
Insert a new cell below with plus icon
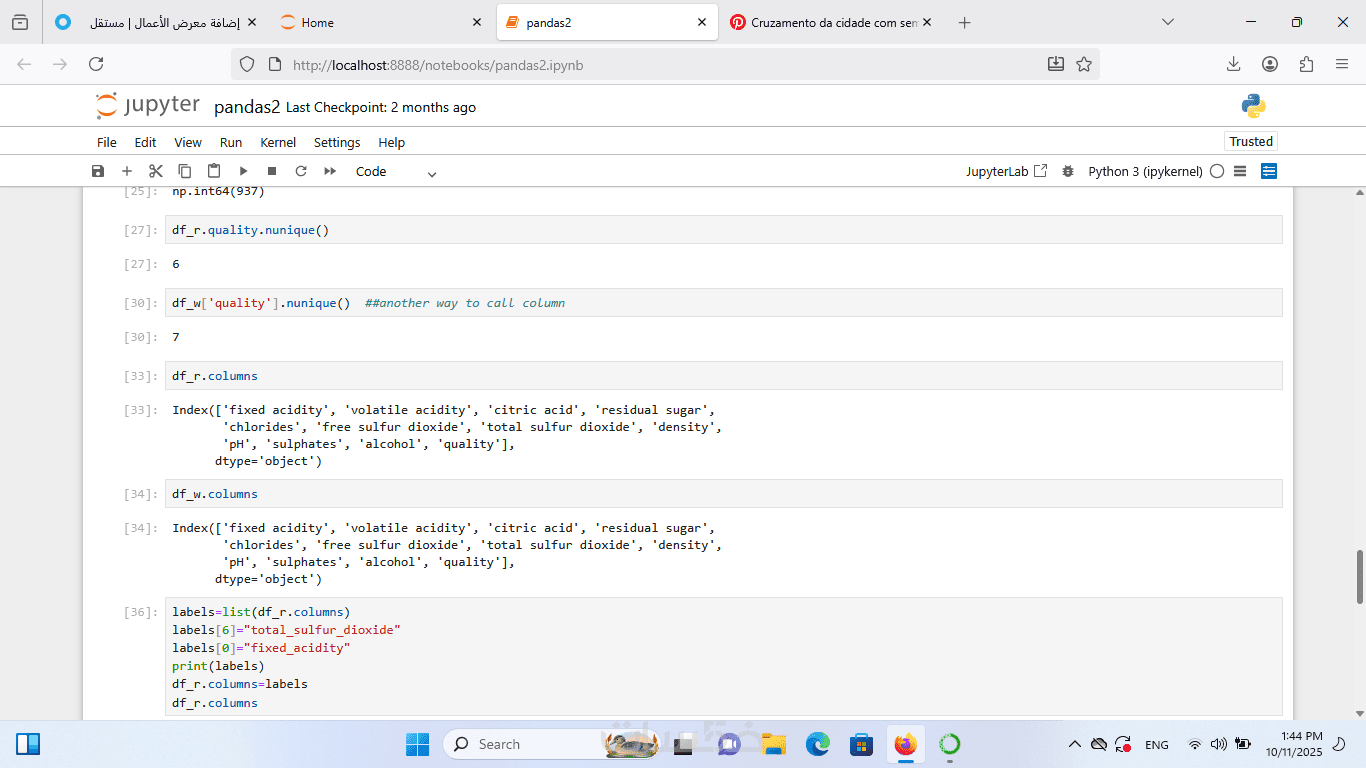[x=127, y=171]
